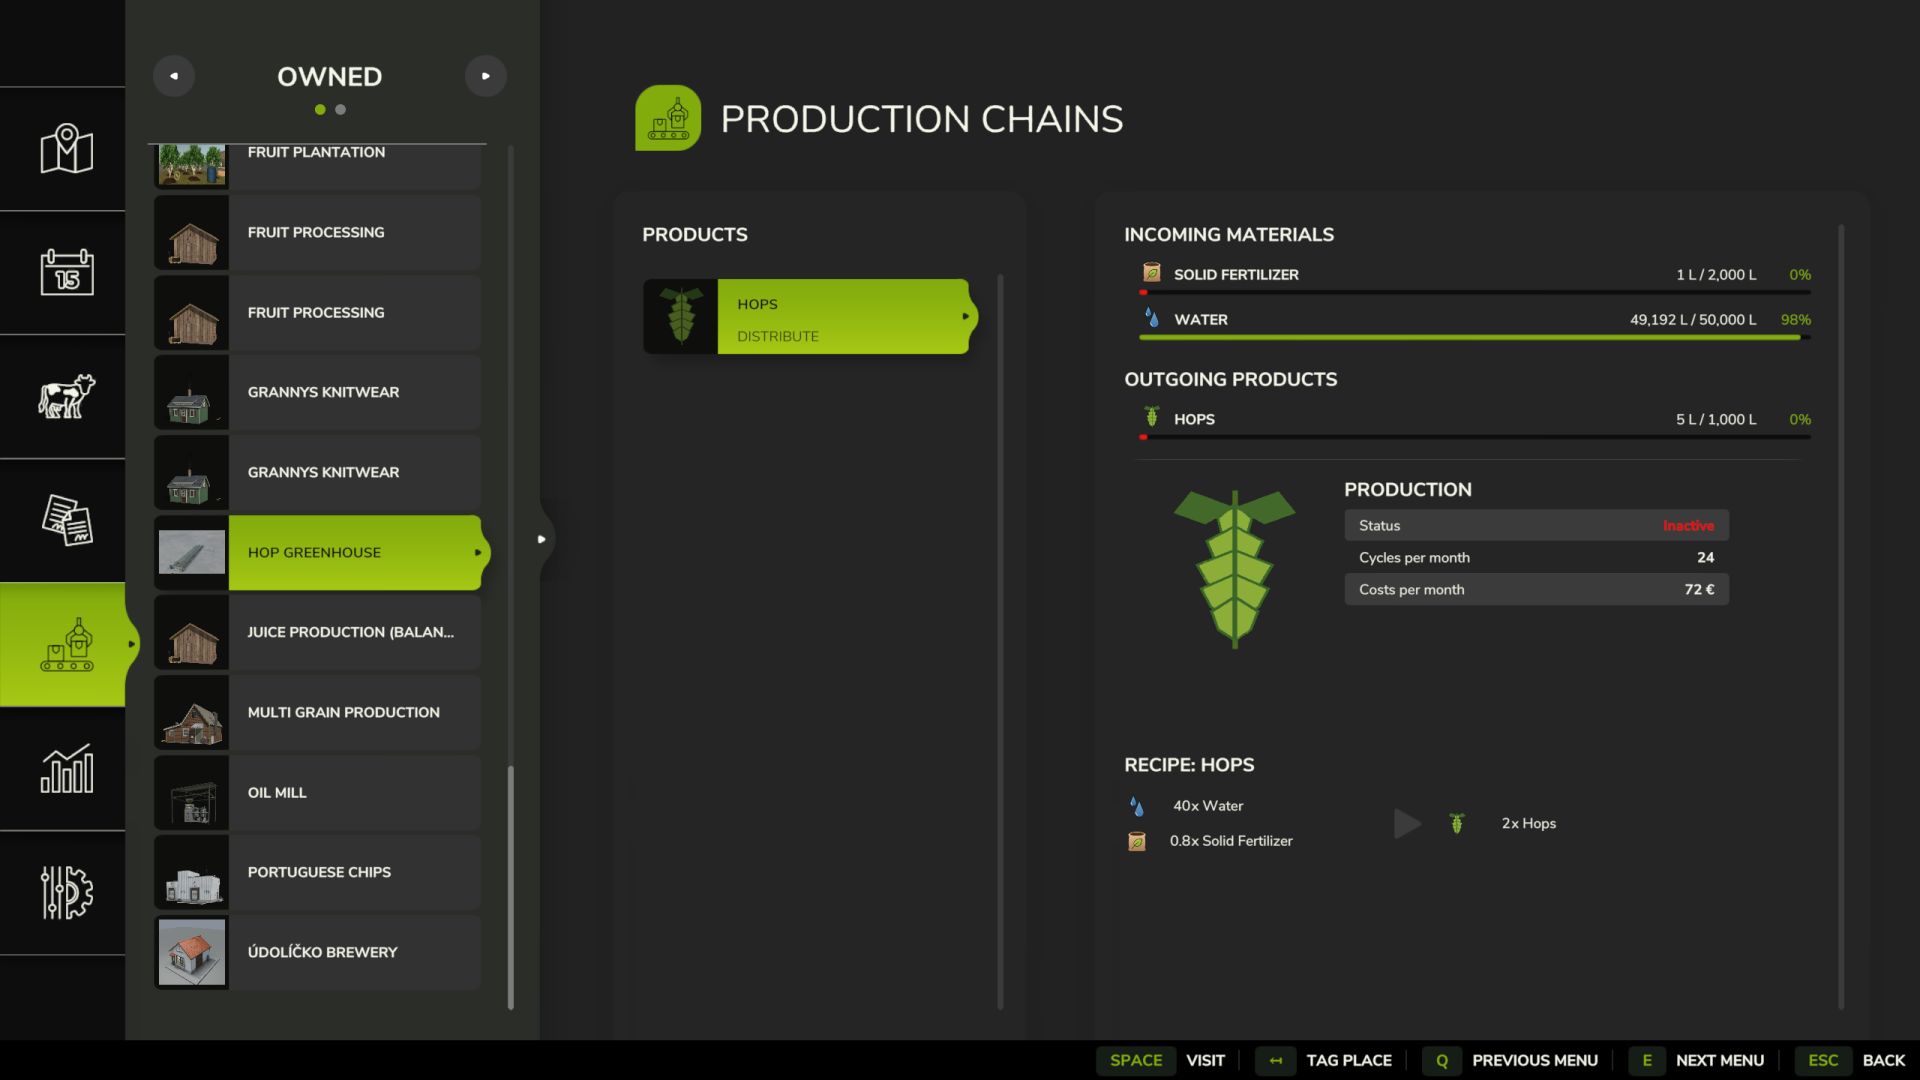
Task: Select Údolíčko Brewery entry
Action: tap(318, 952)
